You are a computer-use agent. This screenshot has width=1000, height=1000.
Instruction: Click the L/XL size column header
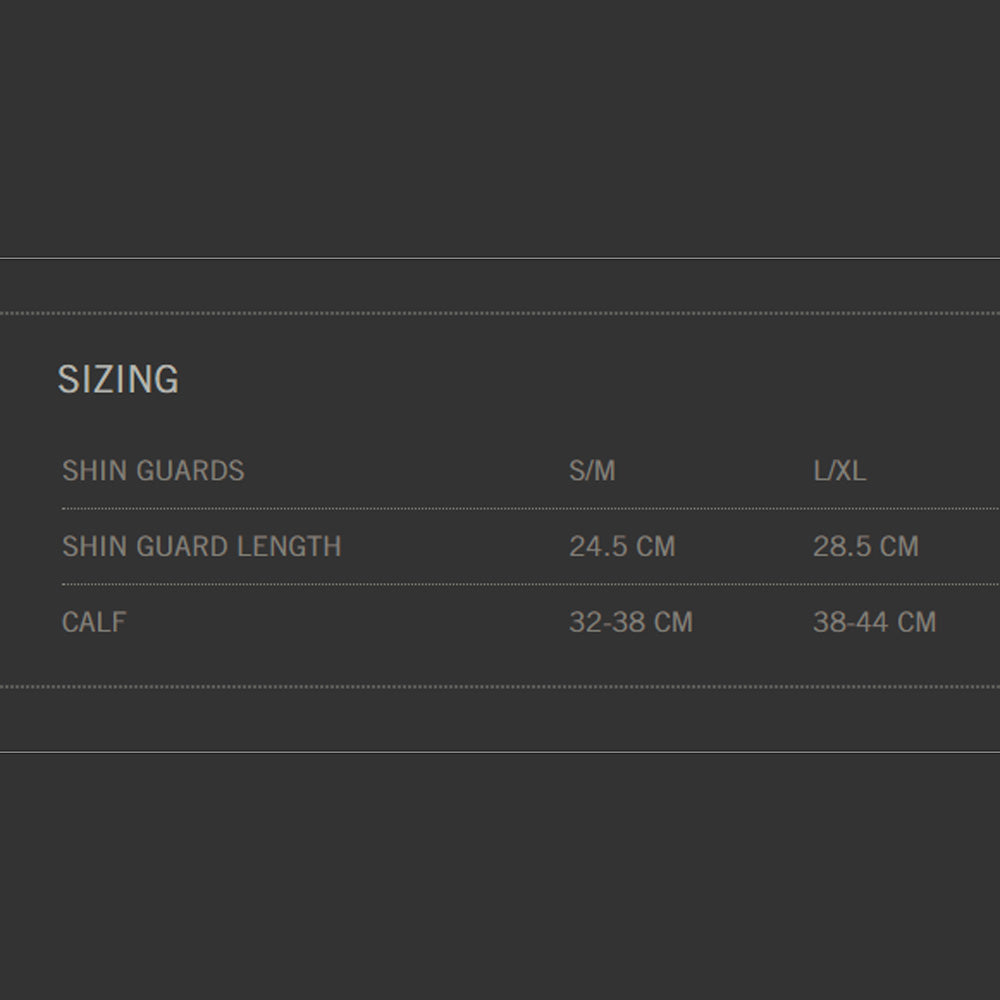tap(839, 471)
